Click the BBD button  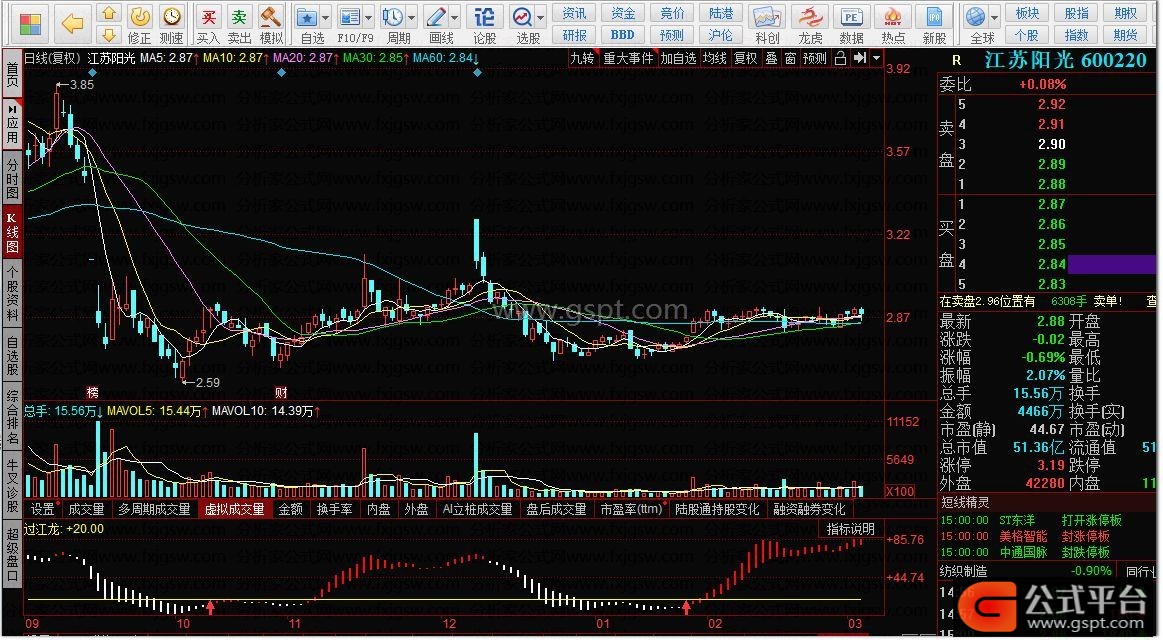tap(623, 35)
